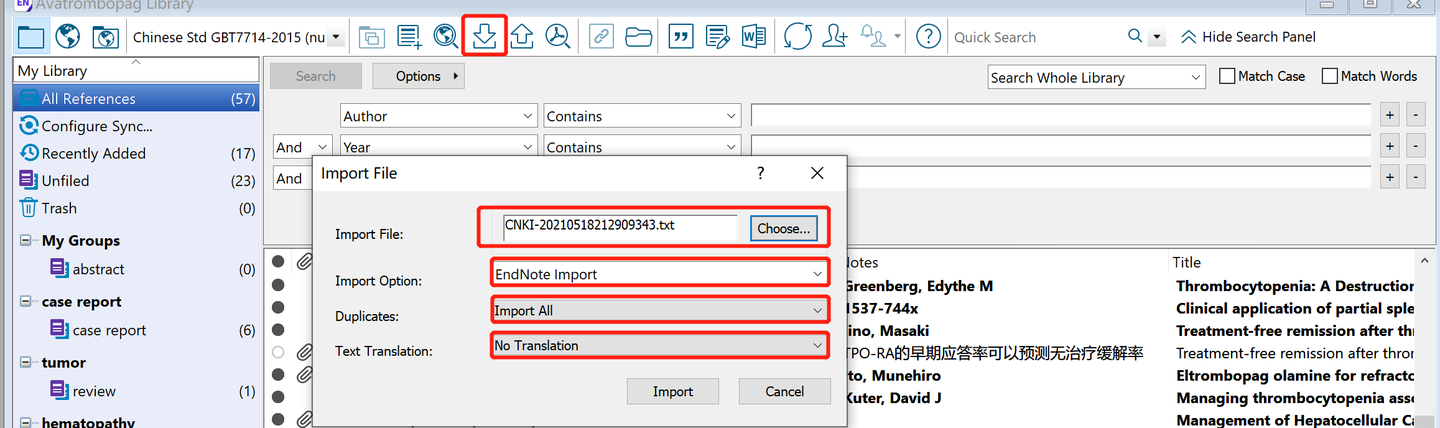The image size is (1440, 428).
Task: Click the Sync Library circular arrows icon
Action: [x=797, y=37]
